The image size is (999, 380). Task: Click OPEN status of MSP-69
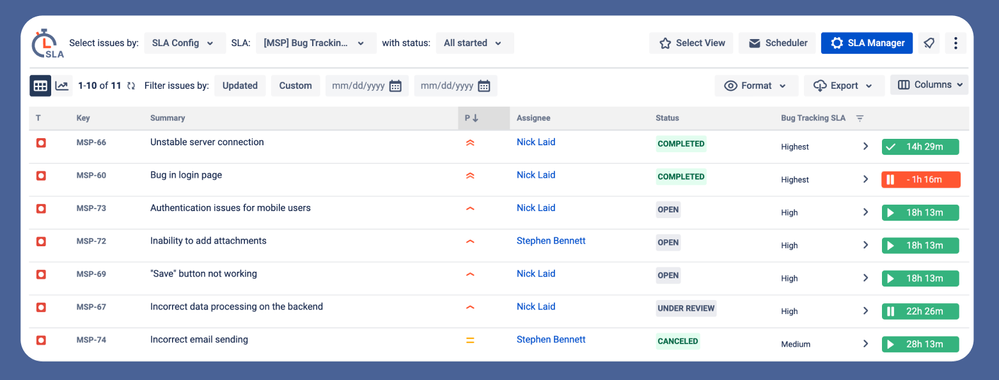click(x=668, y=275)
